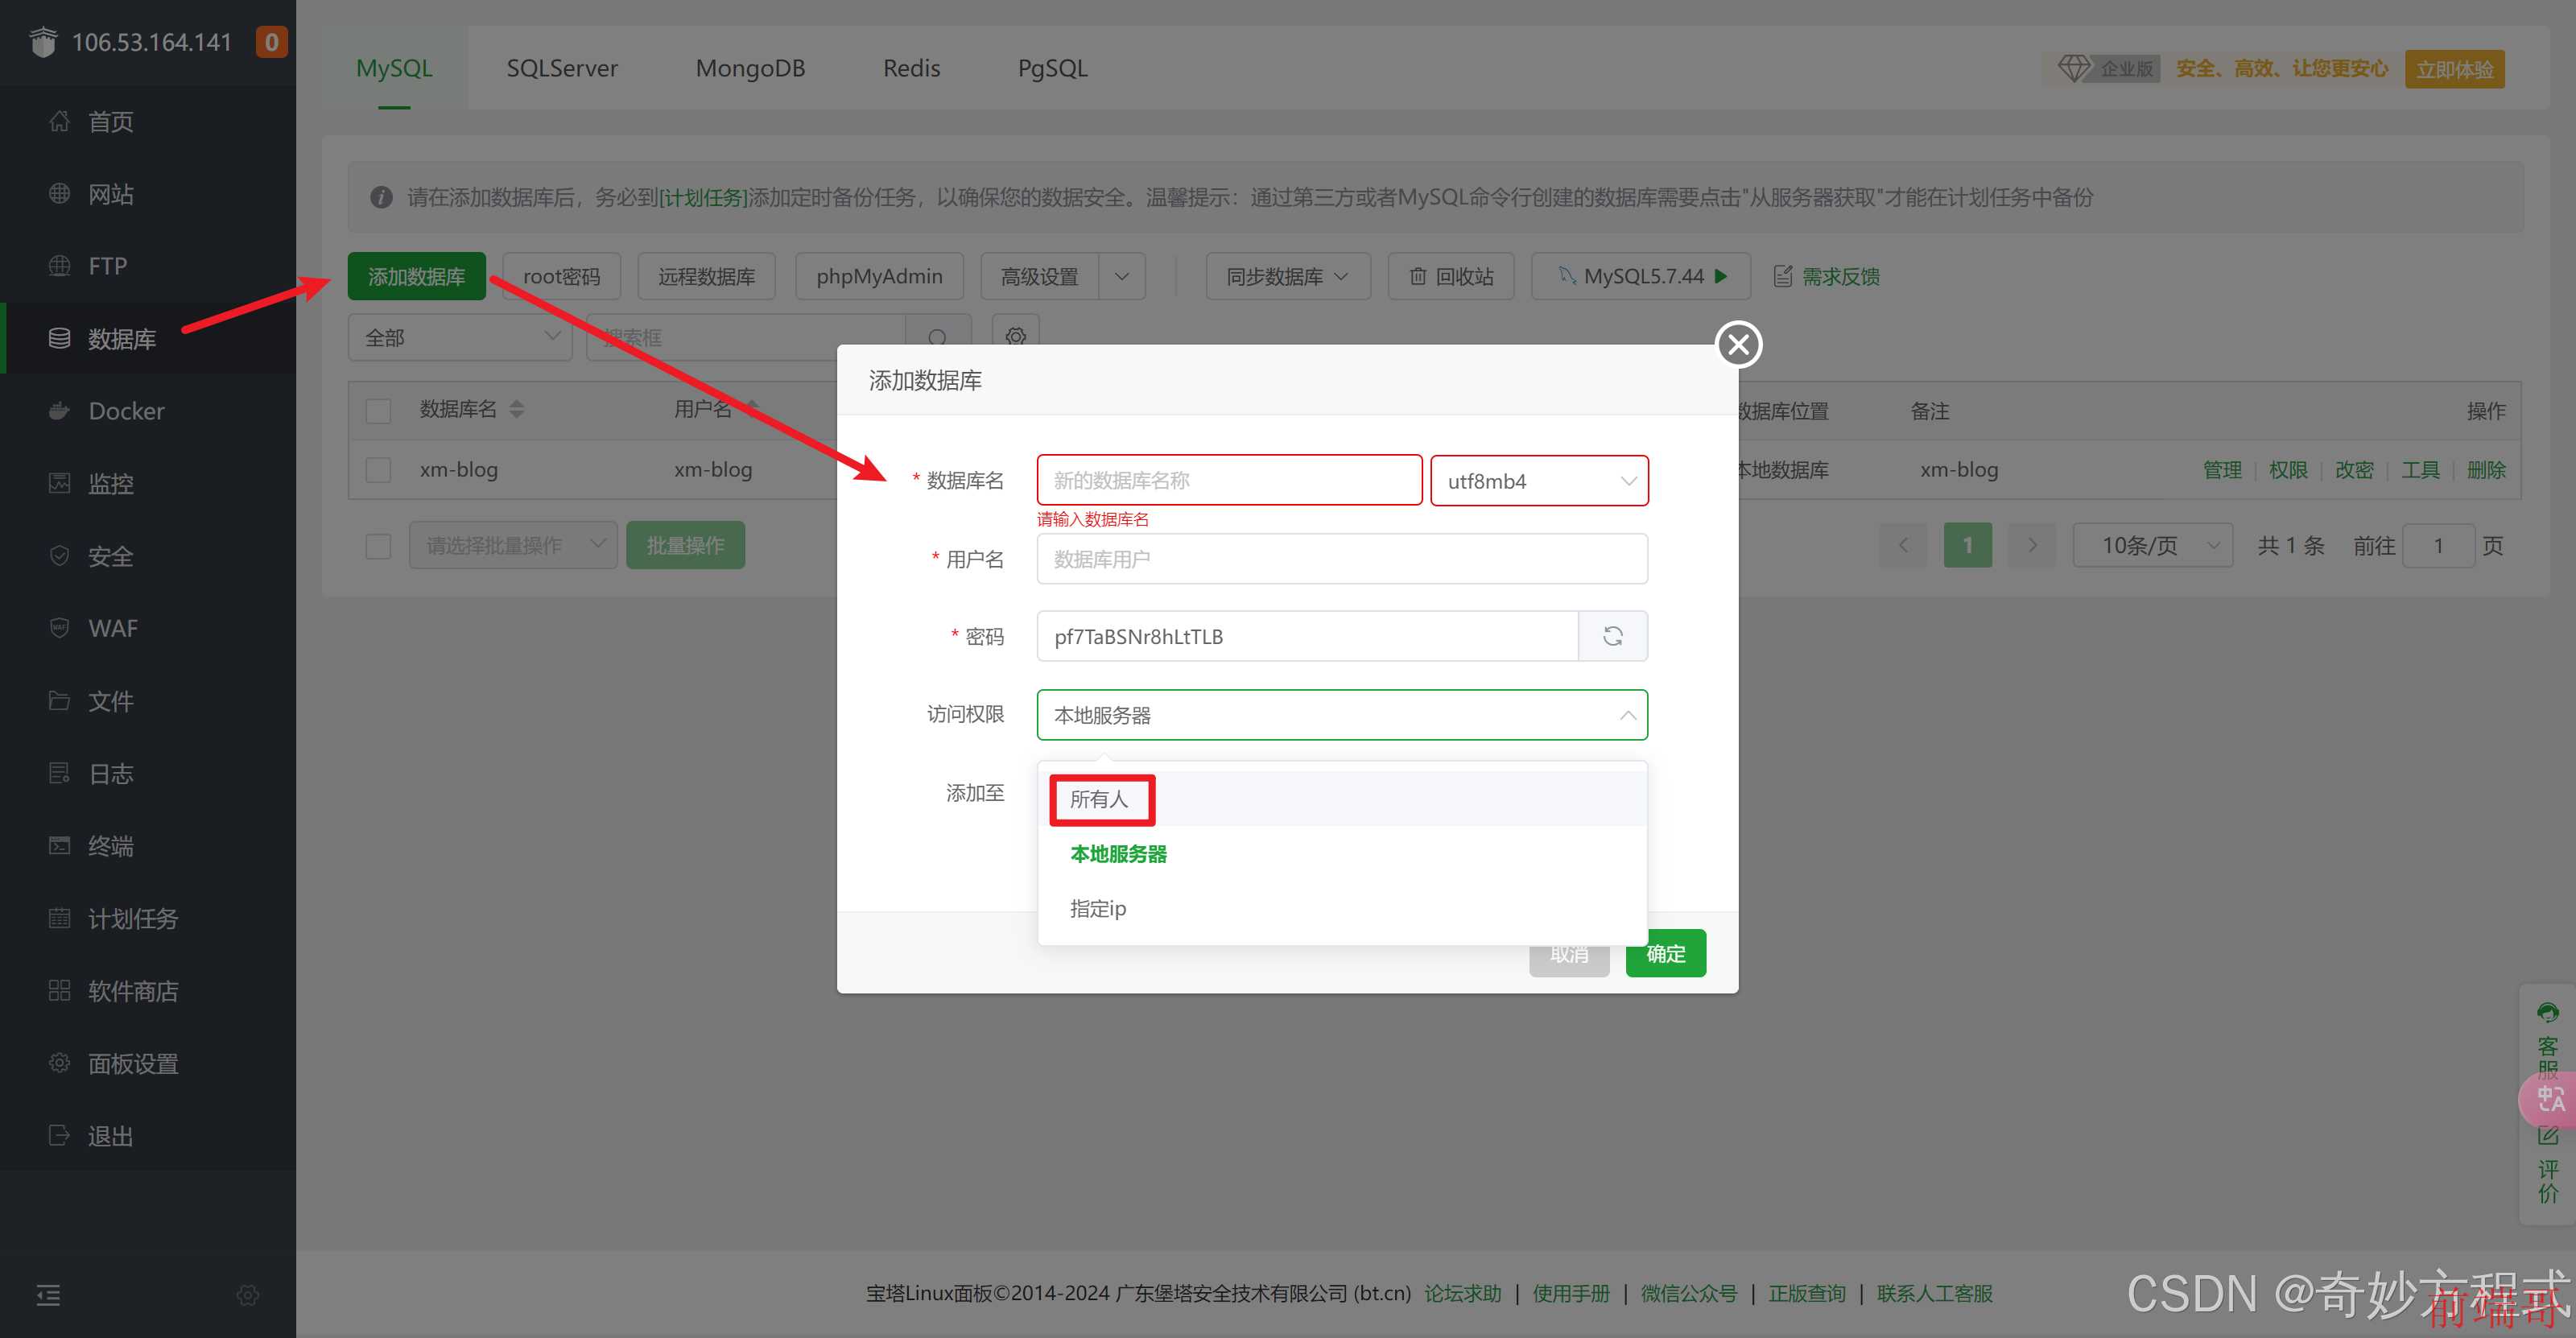Click the 远程数据库 button
This screenshot has width=2576, height=1338.
706,276
